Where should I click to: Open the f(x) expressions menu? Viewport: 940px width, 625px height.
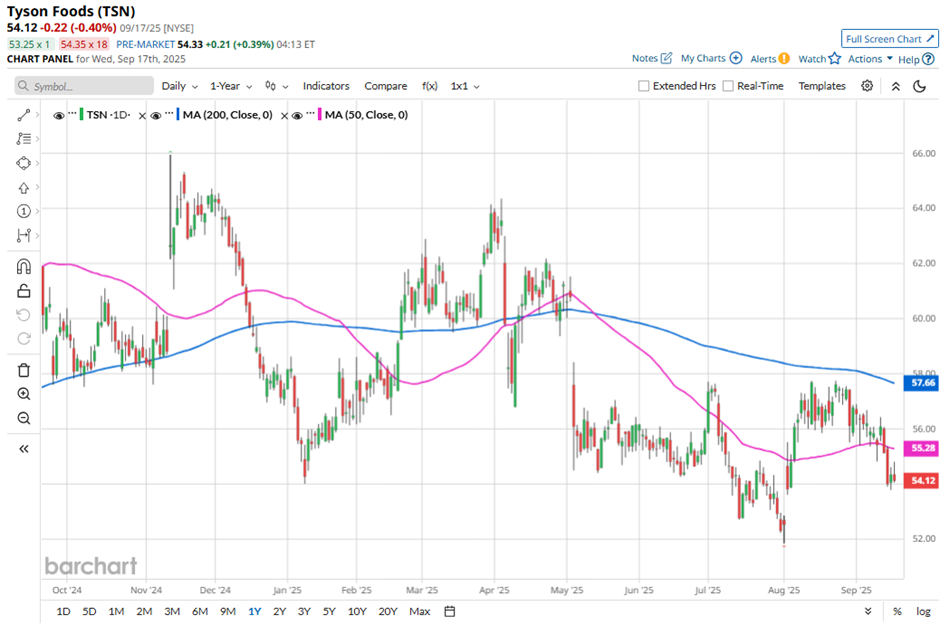(430, 86)
